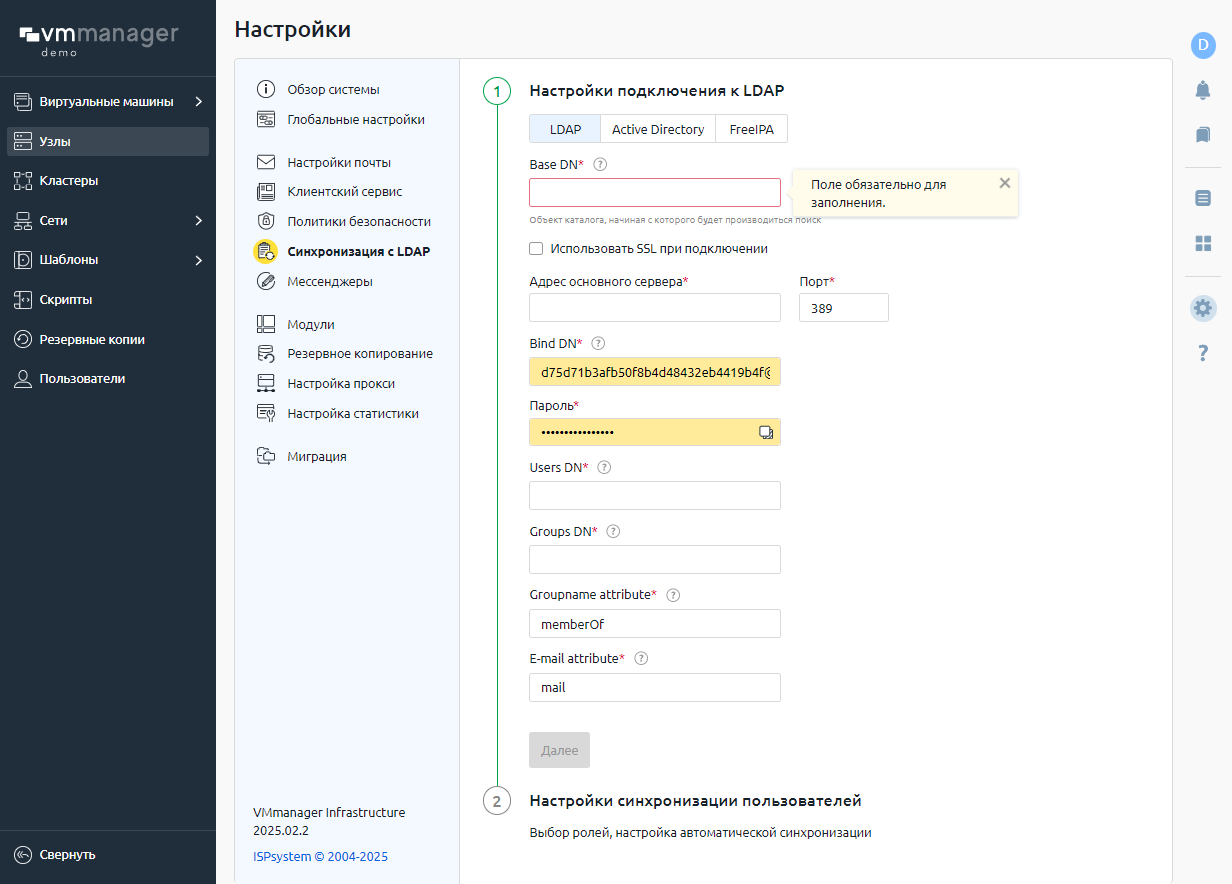
Task: Click the notifications bell icon
Action: click(1203, 90)
